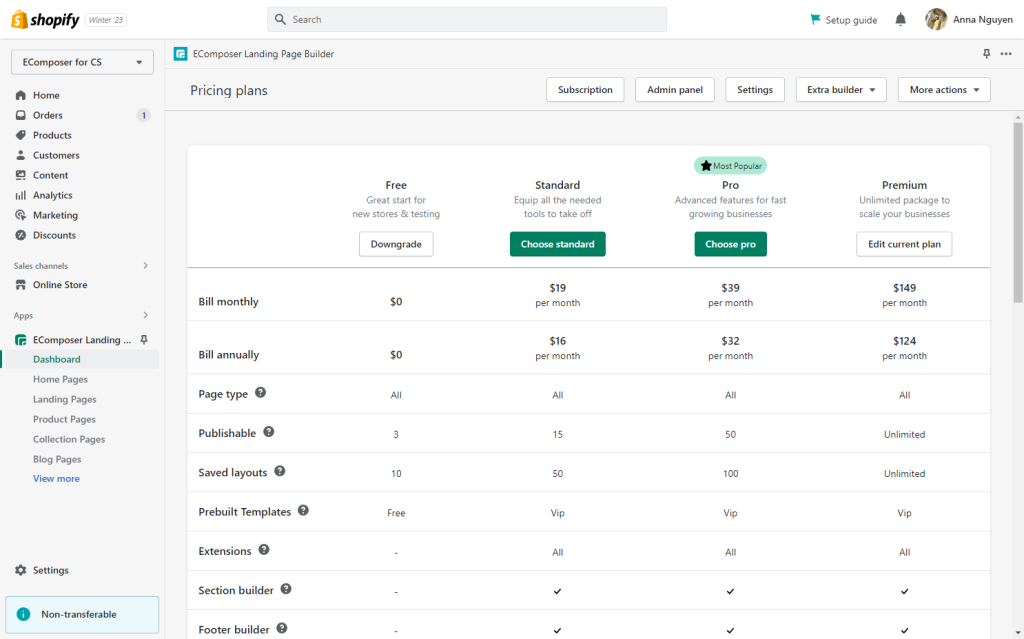Image resolution: width=1024 pixels, height=639 pixels.
Task: Click the Products tag icon
Action: pos(21,135)
